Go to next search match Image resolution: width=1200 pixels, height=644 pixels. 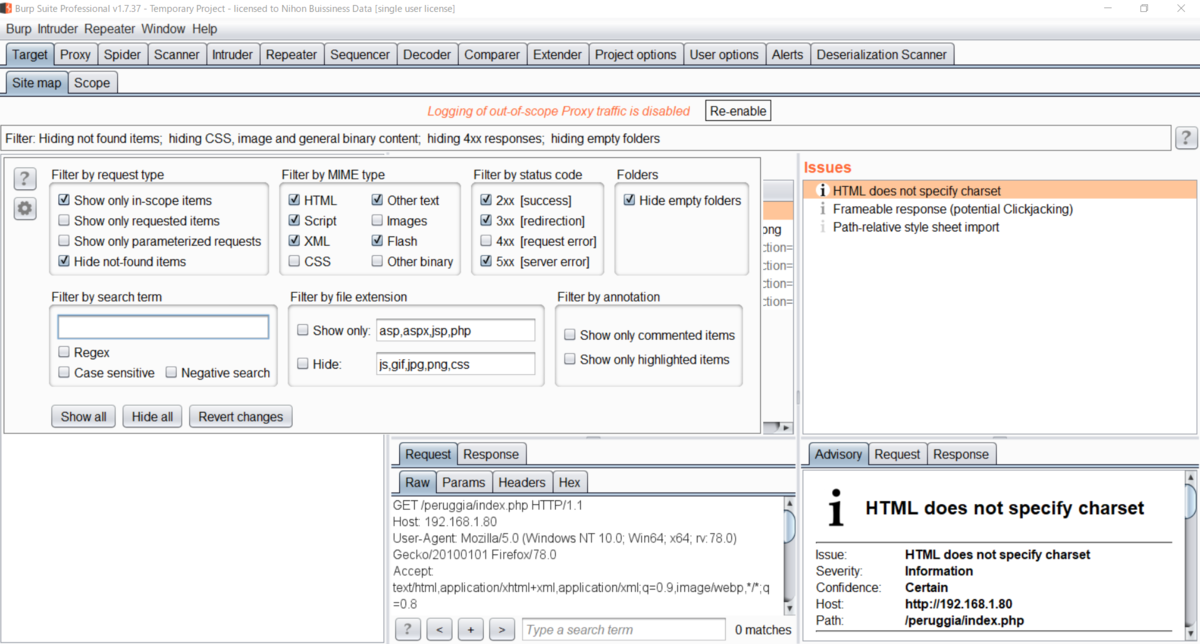click(503, 629)
